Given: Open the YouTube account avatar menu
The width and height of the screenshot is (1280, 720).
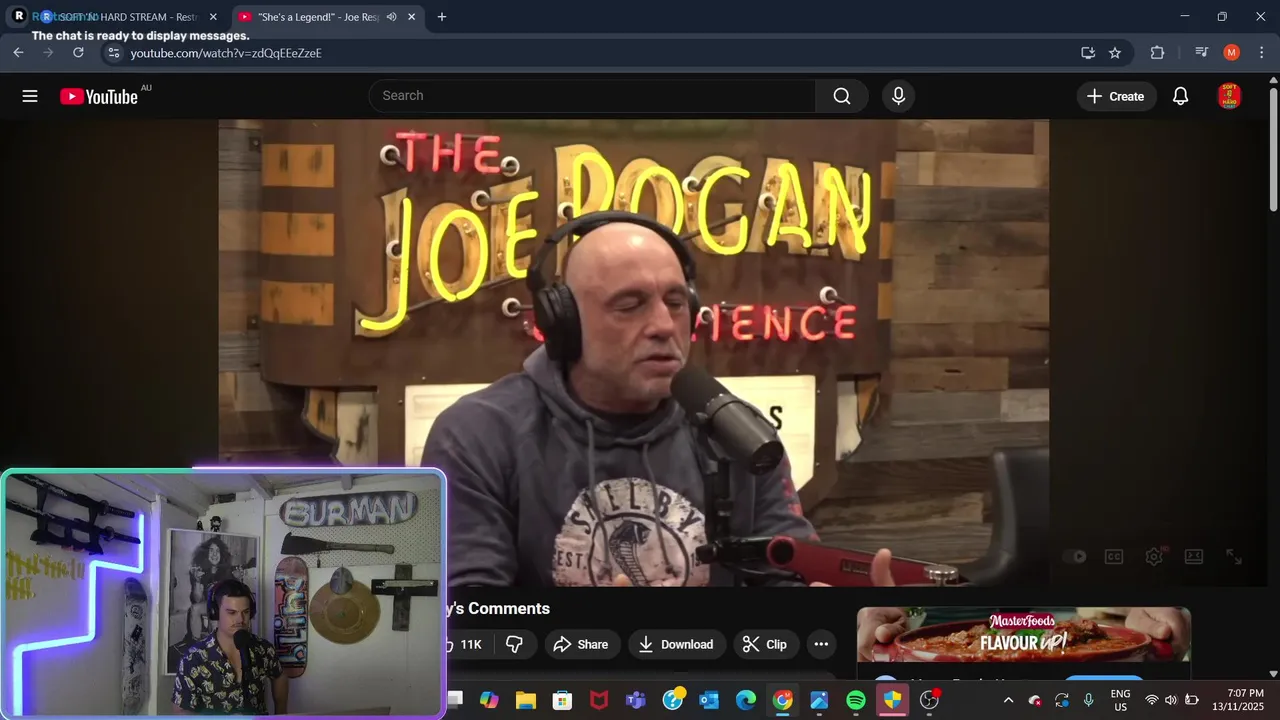Looking at the screenshot, I should click(1229, 96).
